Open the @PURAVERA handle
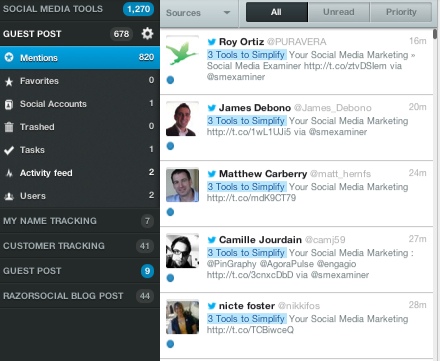Screen dimensions: 440x361 coord(297,42)
